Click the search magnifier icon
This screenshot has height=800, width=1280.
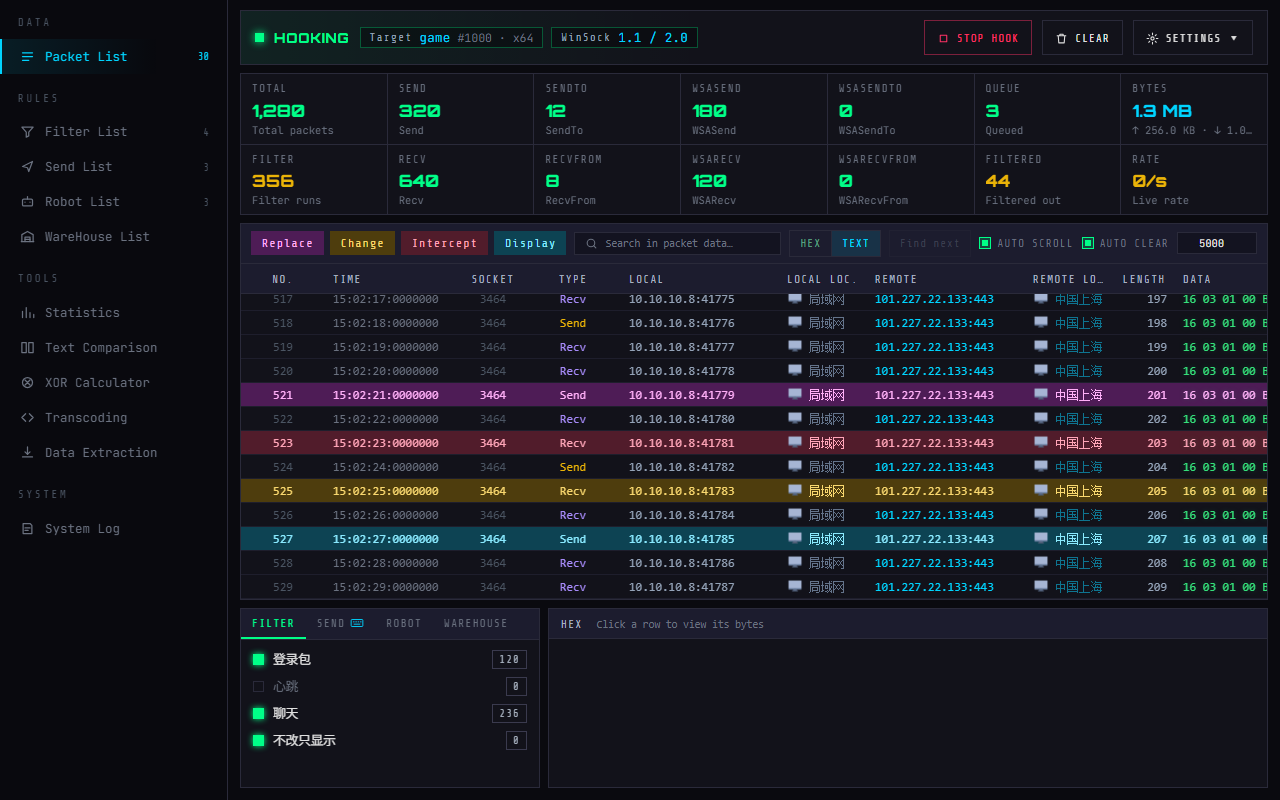[x=592, y=244]
